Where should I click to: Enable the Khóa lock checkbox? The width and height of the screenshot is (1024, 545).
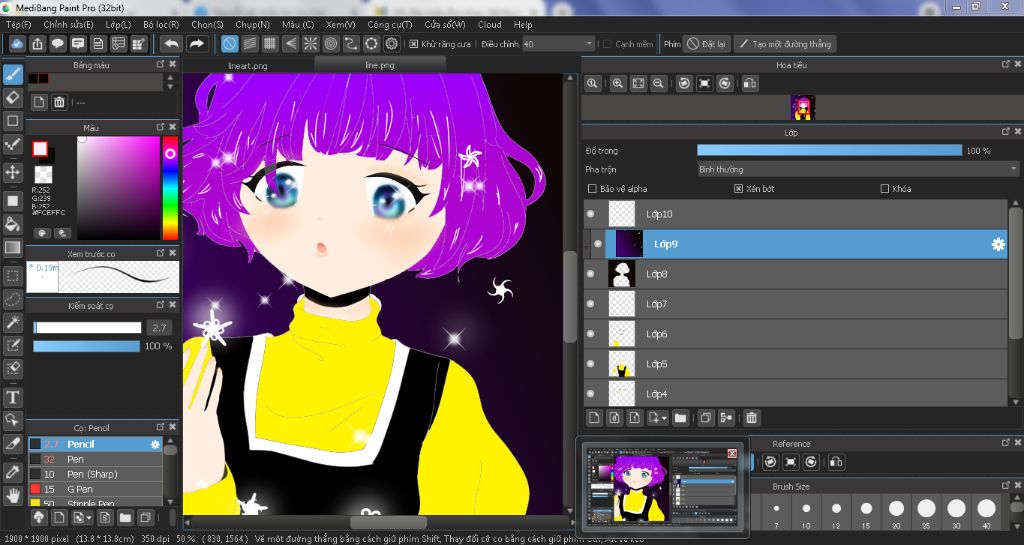pyautogui.click(x=885, y=189)
